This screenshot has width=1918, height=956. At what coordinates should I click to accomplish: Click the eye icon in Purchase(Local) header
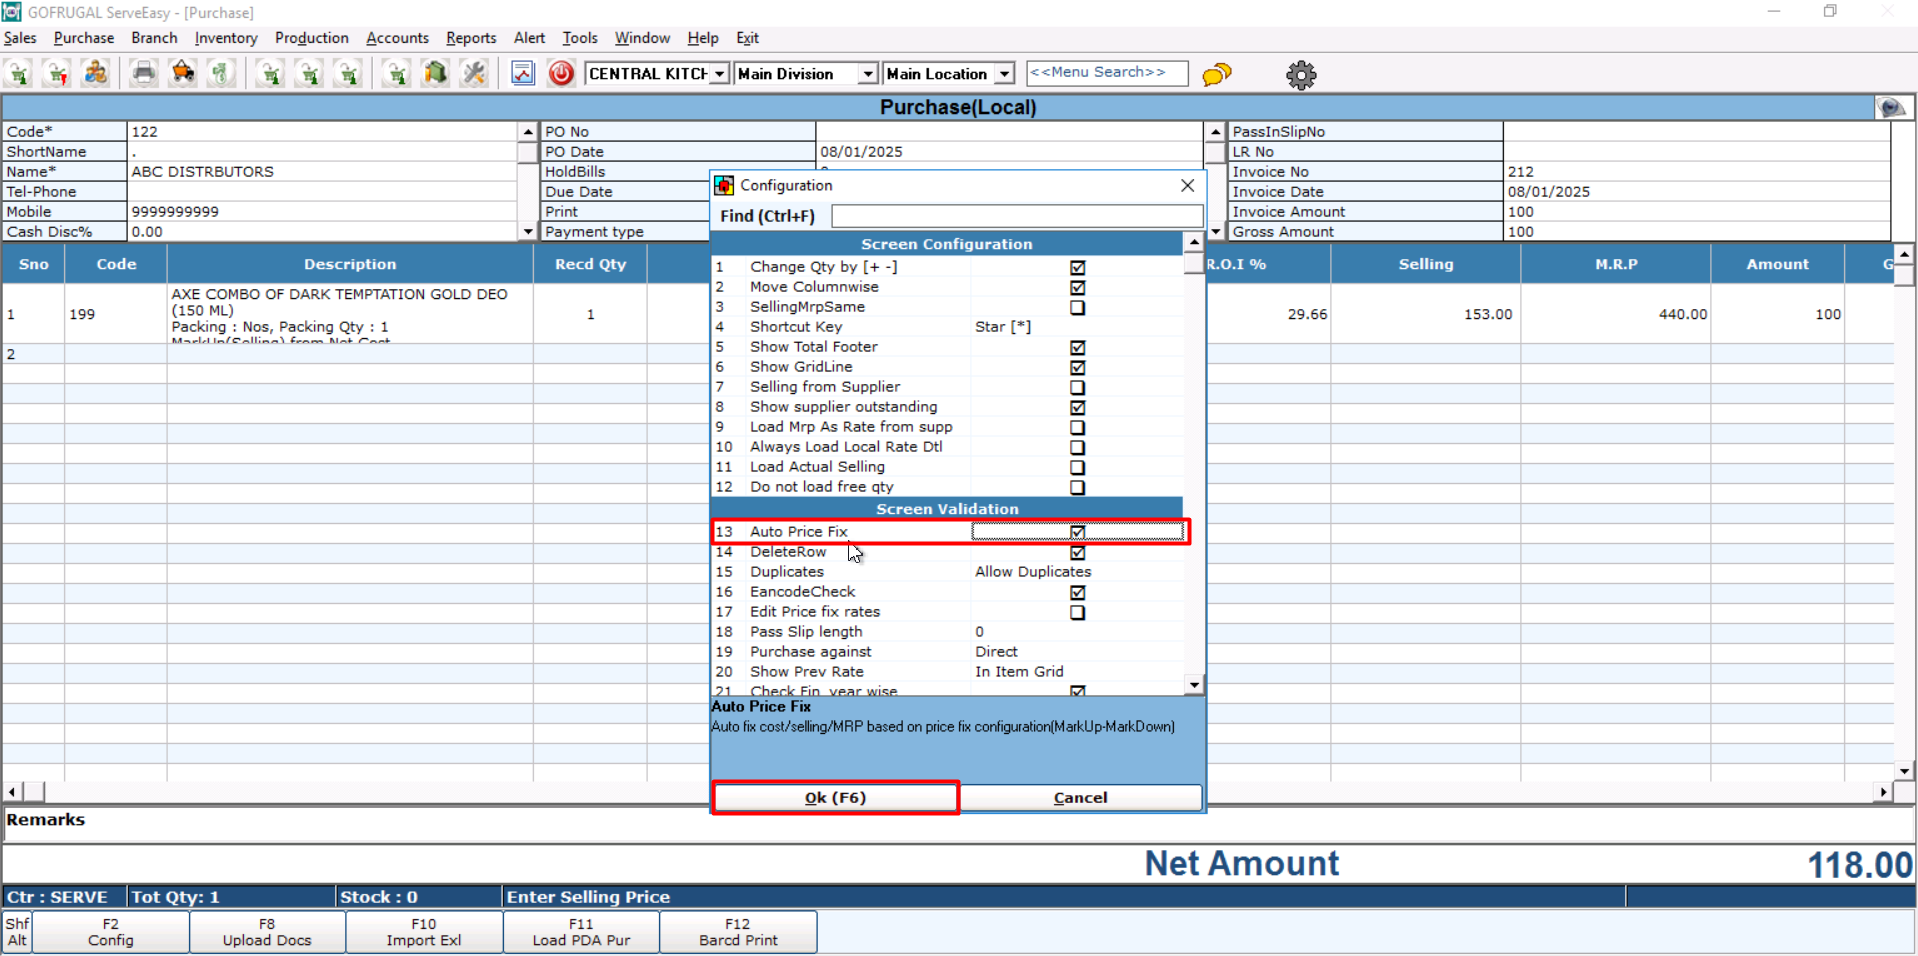(x=1890, y=107)
